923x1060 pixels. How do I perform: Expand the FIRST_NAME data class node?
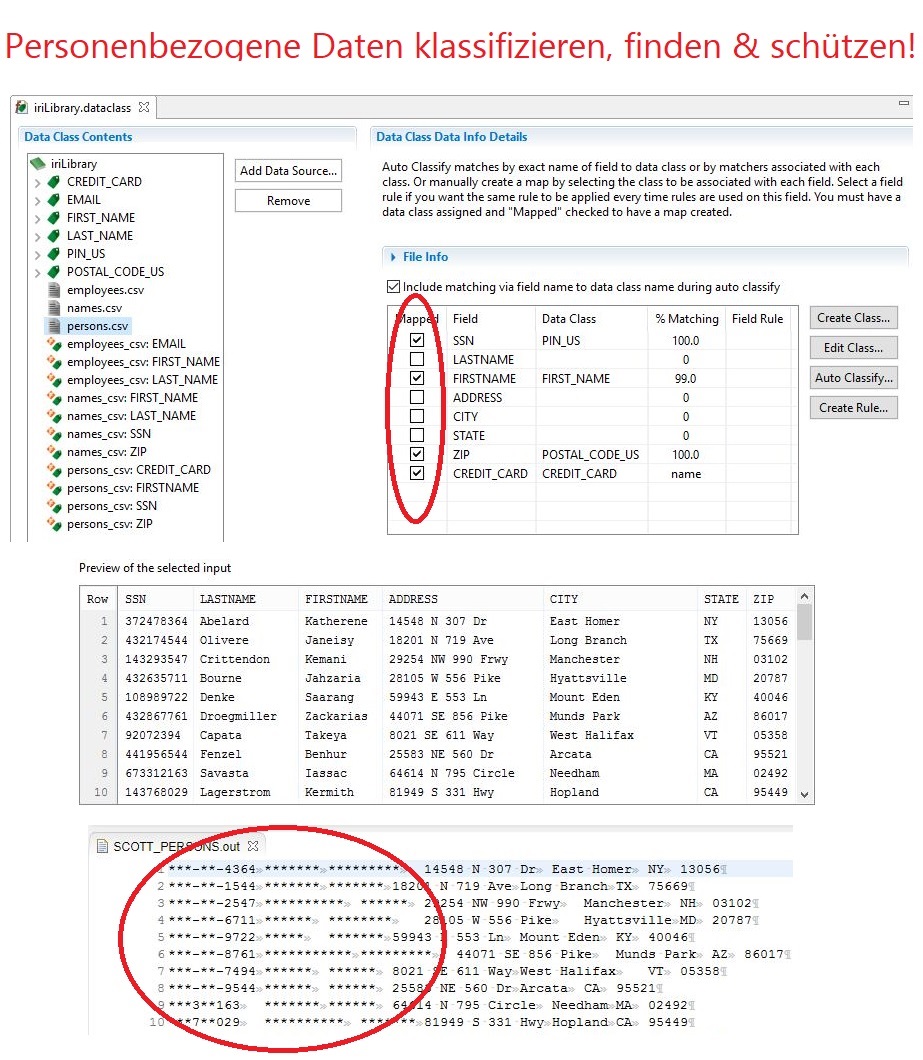(38, 218)
